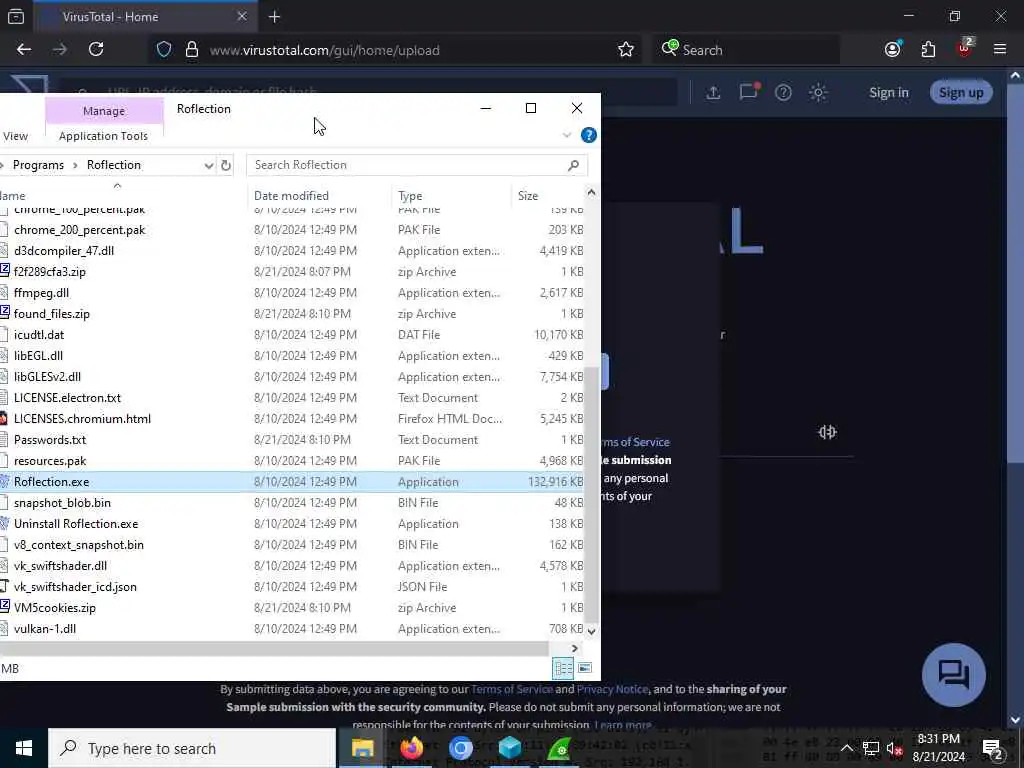Click uBlock extension icon with badge

[964, 48]
